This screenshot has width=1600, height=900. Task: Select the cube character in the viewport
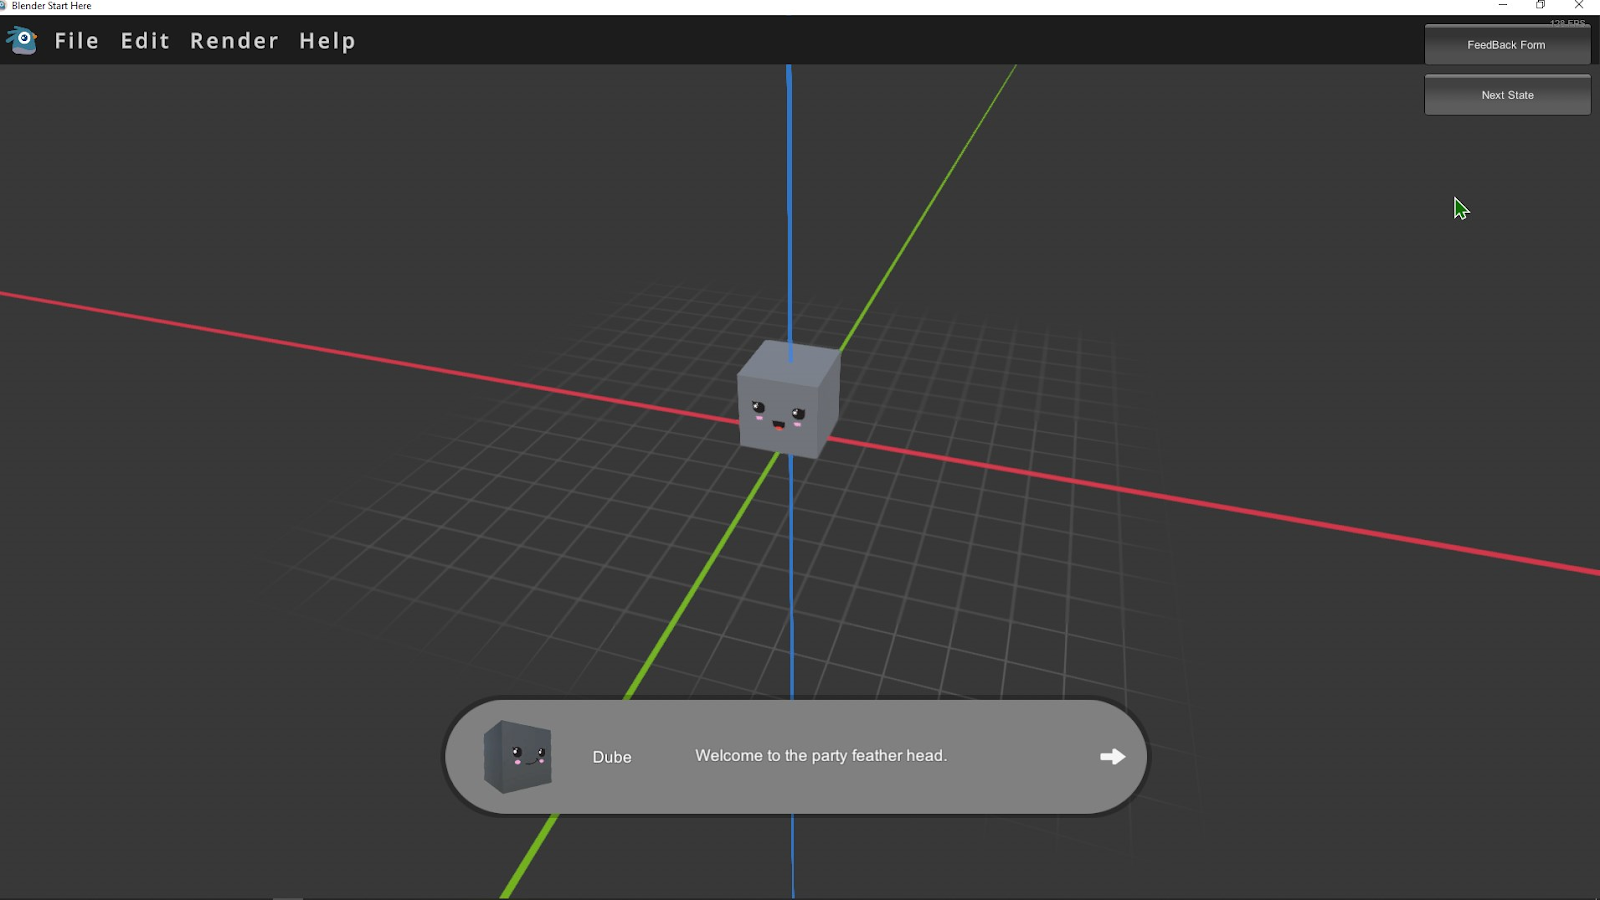tap(788, 400)
